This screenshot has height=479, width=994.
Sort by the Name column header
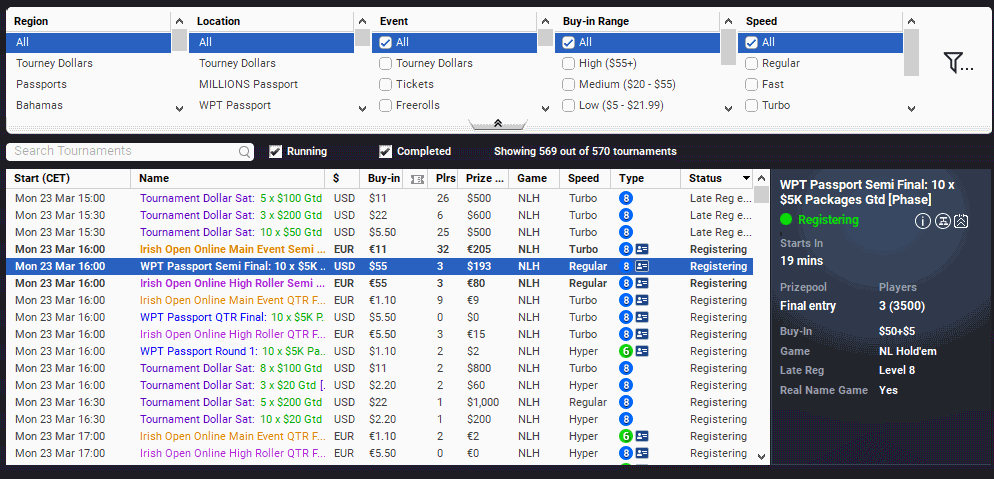[228, 179]
